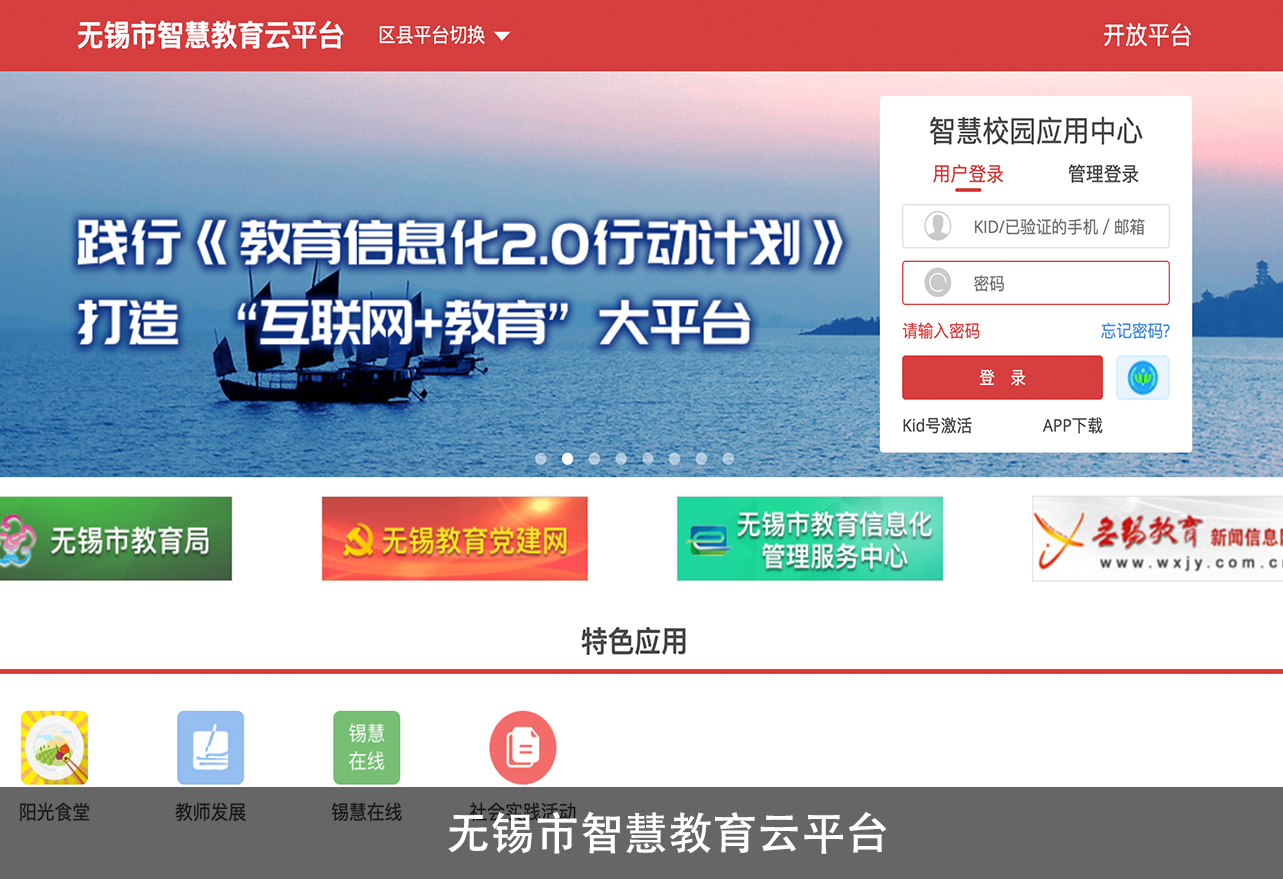Select the 用户登录 tab
The height and width of the screenshot is (879, 1283).
(x=968, y=174)
